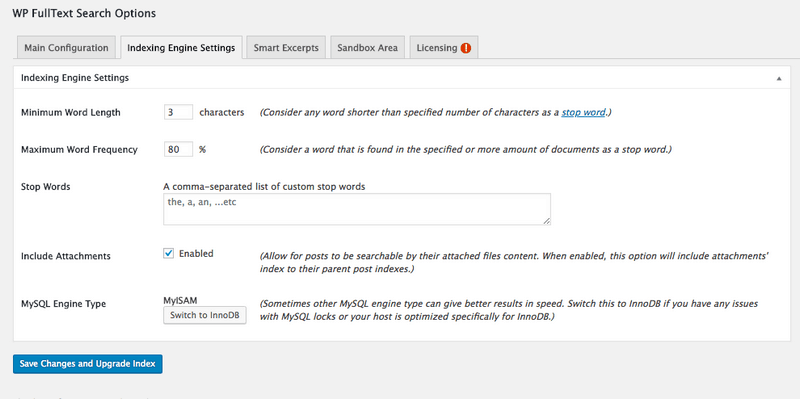Click the 'Include Attachments' label
This screenshot has height=399, width=800.
pyautogui.click(x=66, y=256)
